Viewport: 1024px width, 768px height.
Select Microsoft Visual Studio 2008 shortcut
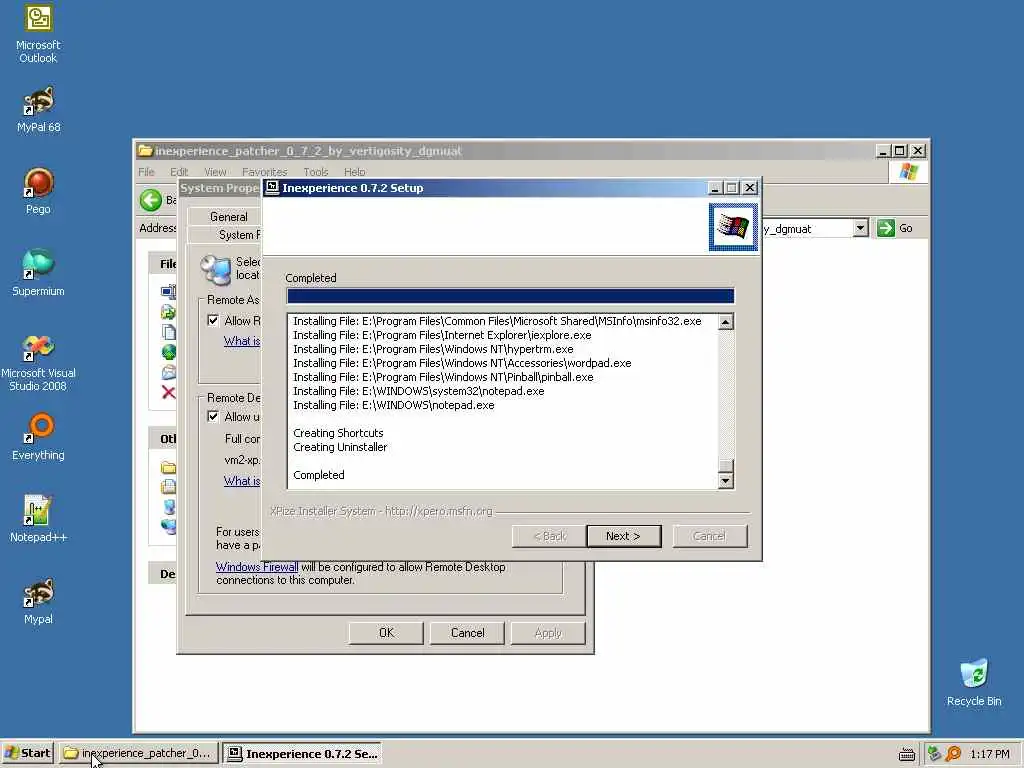click(x=38, y=362)
